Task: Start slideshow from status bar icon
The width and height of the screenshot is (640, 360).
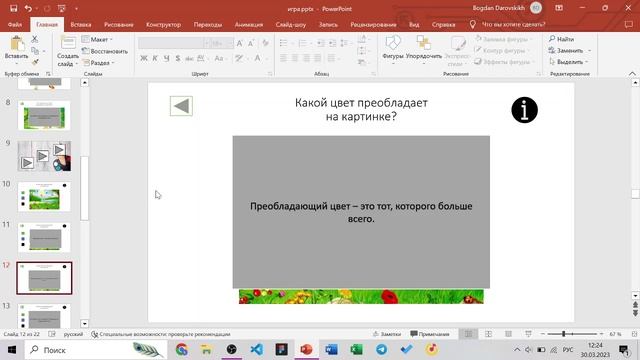Action: pyautogui.click(x=528, y=334)
